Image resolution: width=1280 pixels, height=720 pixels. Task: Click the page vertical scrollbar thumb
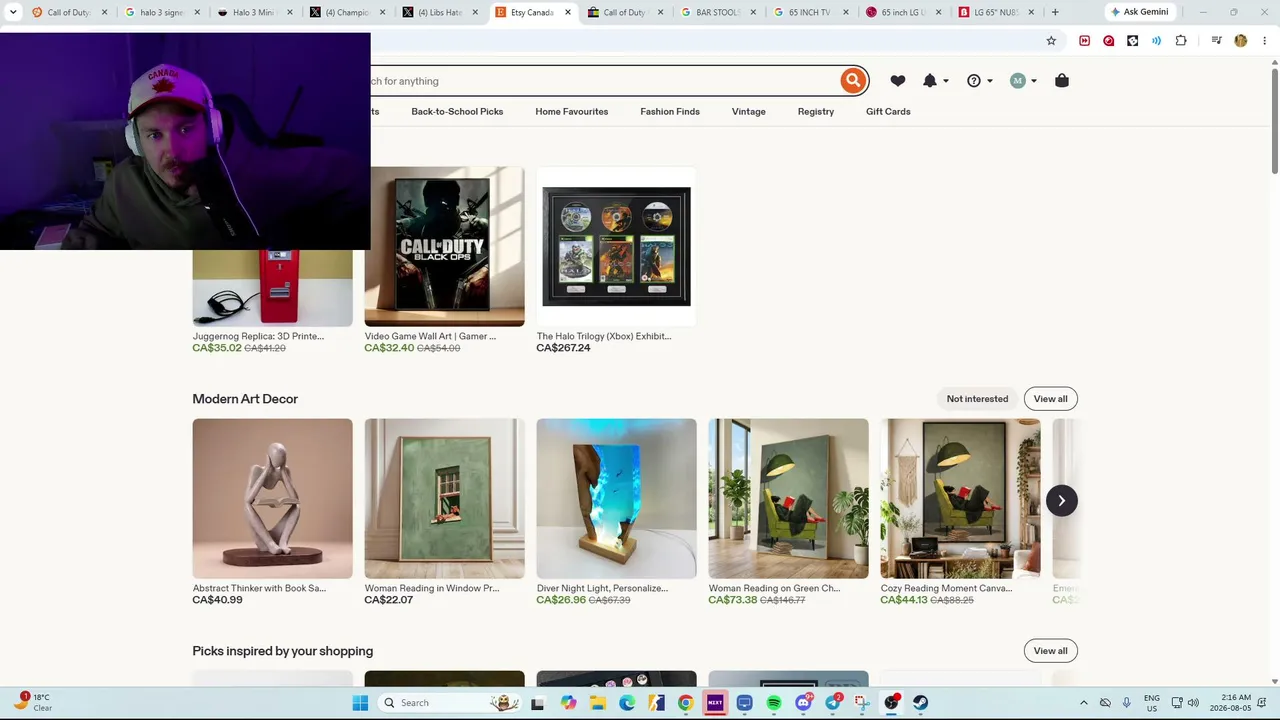1275,120
